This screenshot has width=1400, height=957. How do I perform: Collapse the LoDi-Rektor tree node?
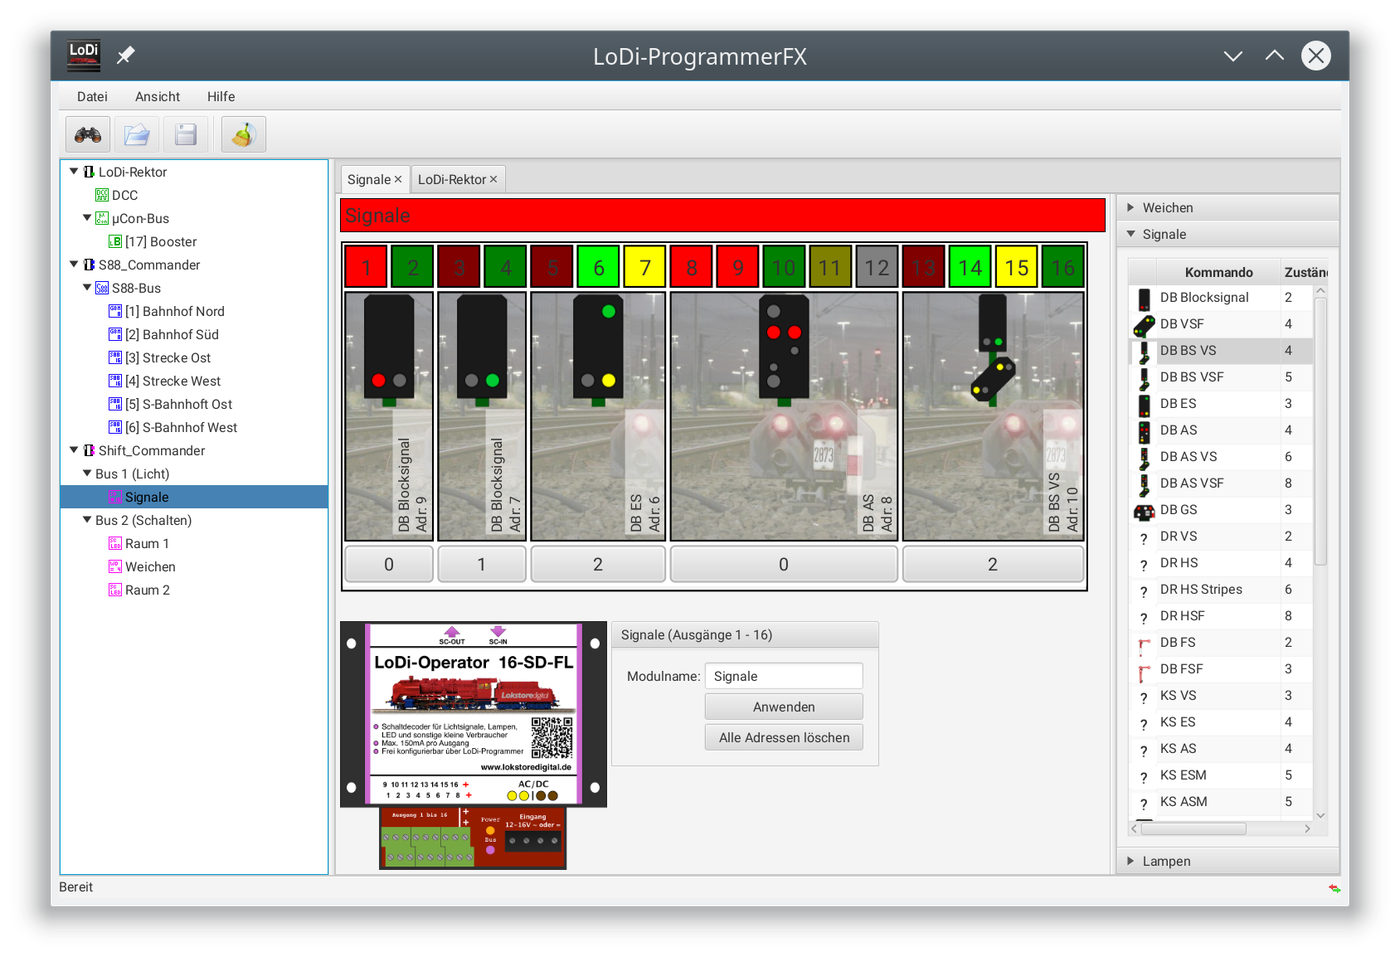click(x=74, y=172)
